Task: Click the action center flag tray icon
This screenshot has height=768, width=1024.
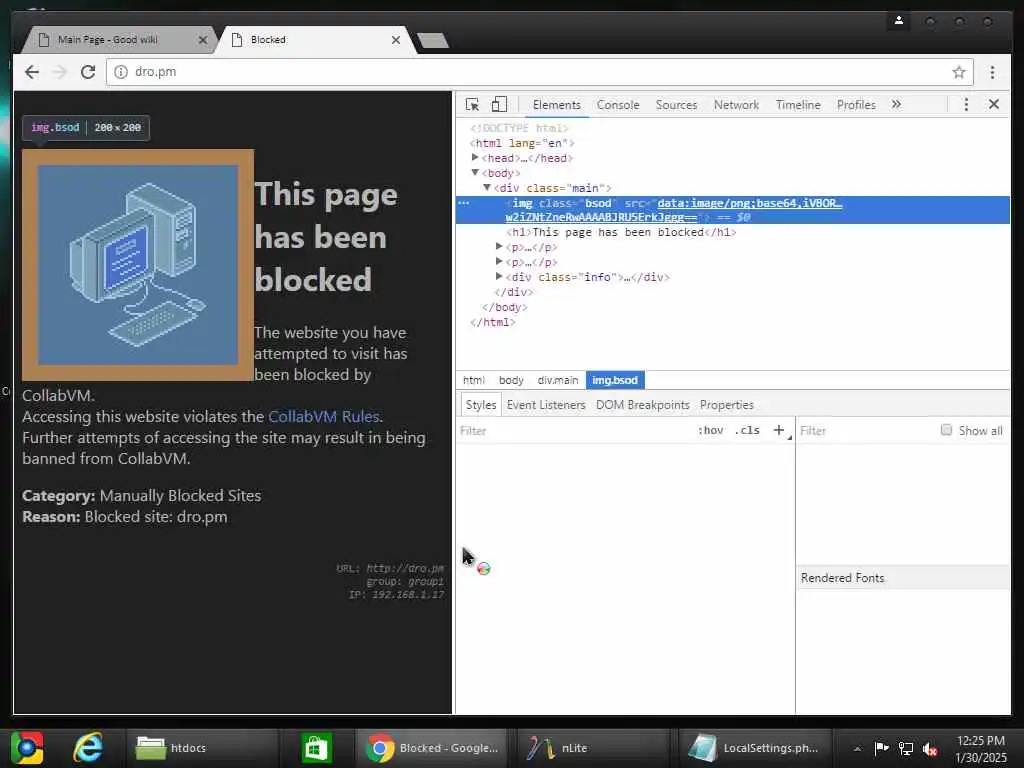Action: [x=881, y=748]
